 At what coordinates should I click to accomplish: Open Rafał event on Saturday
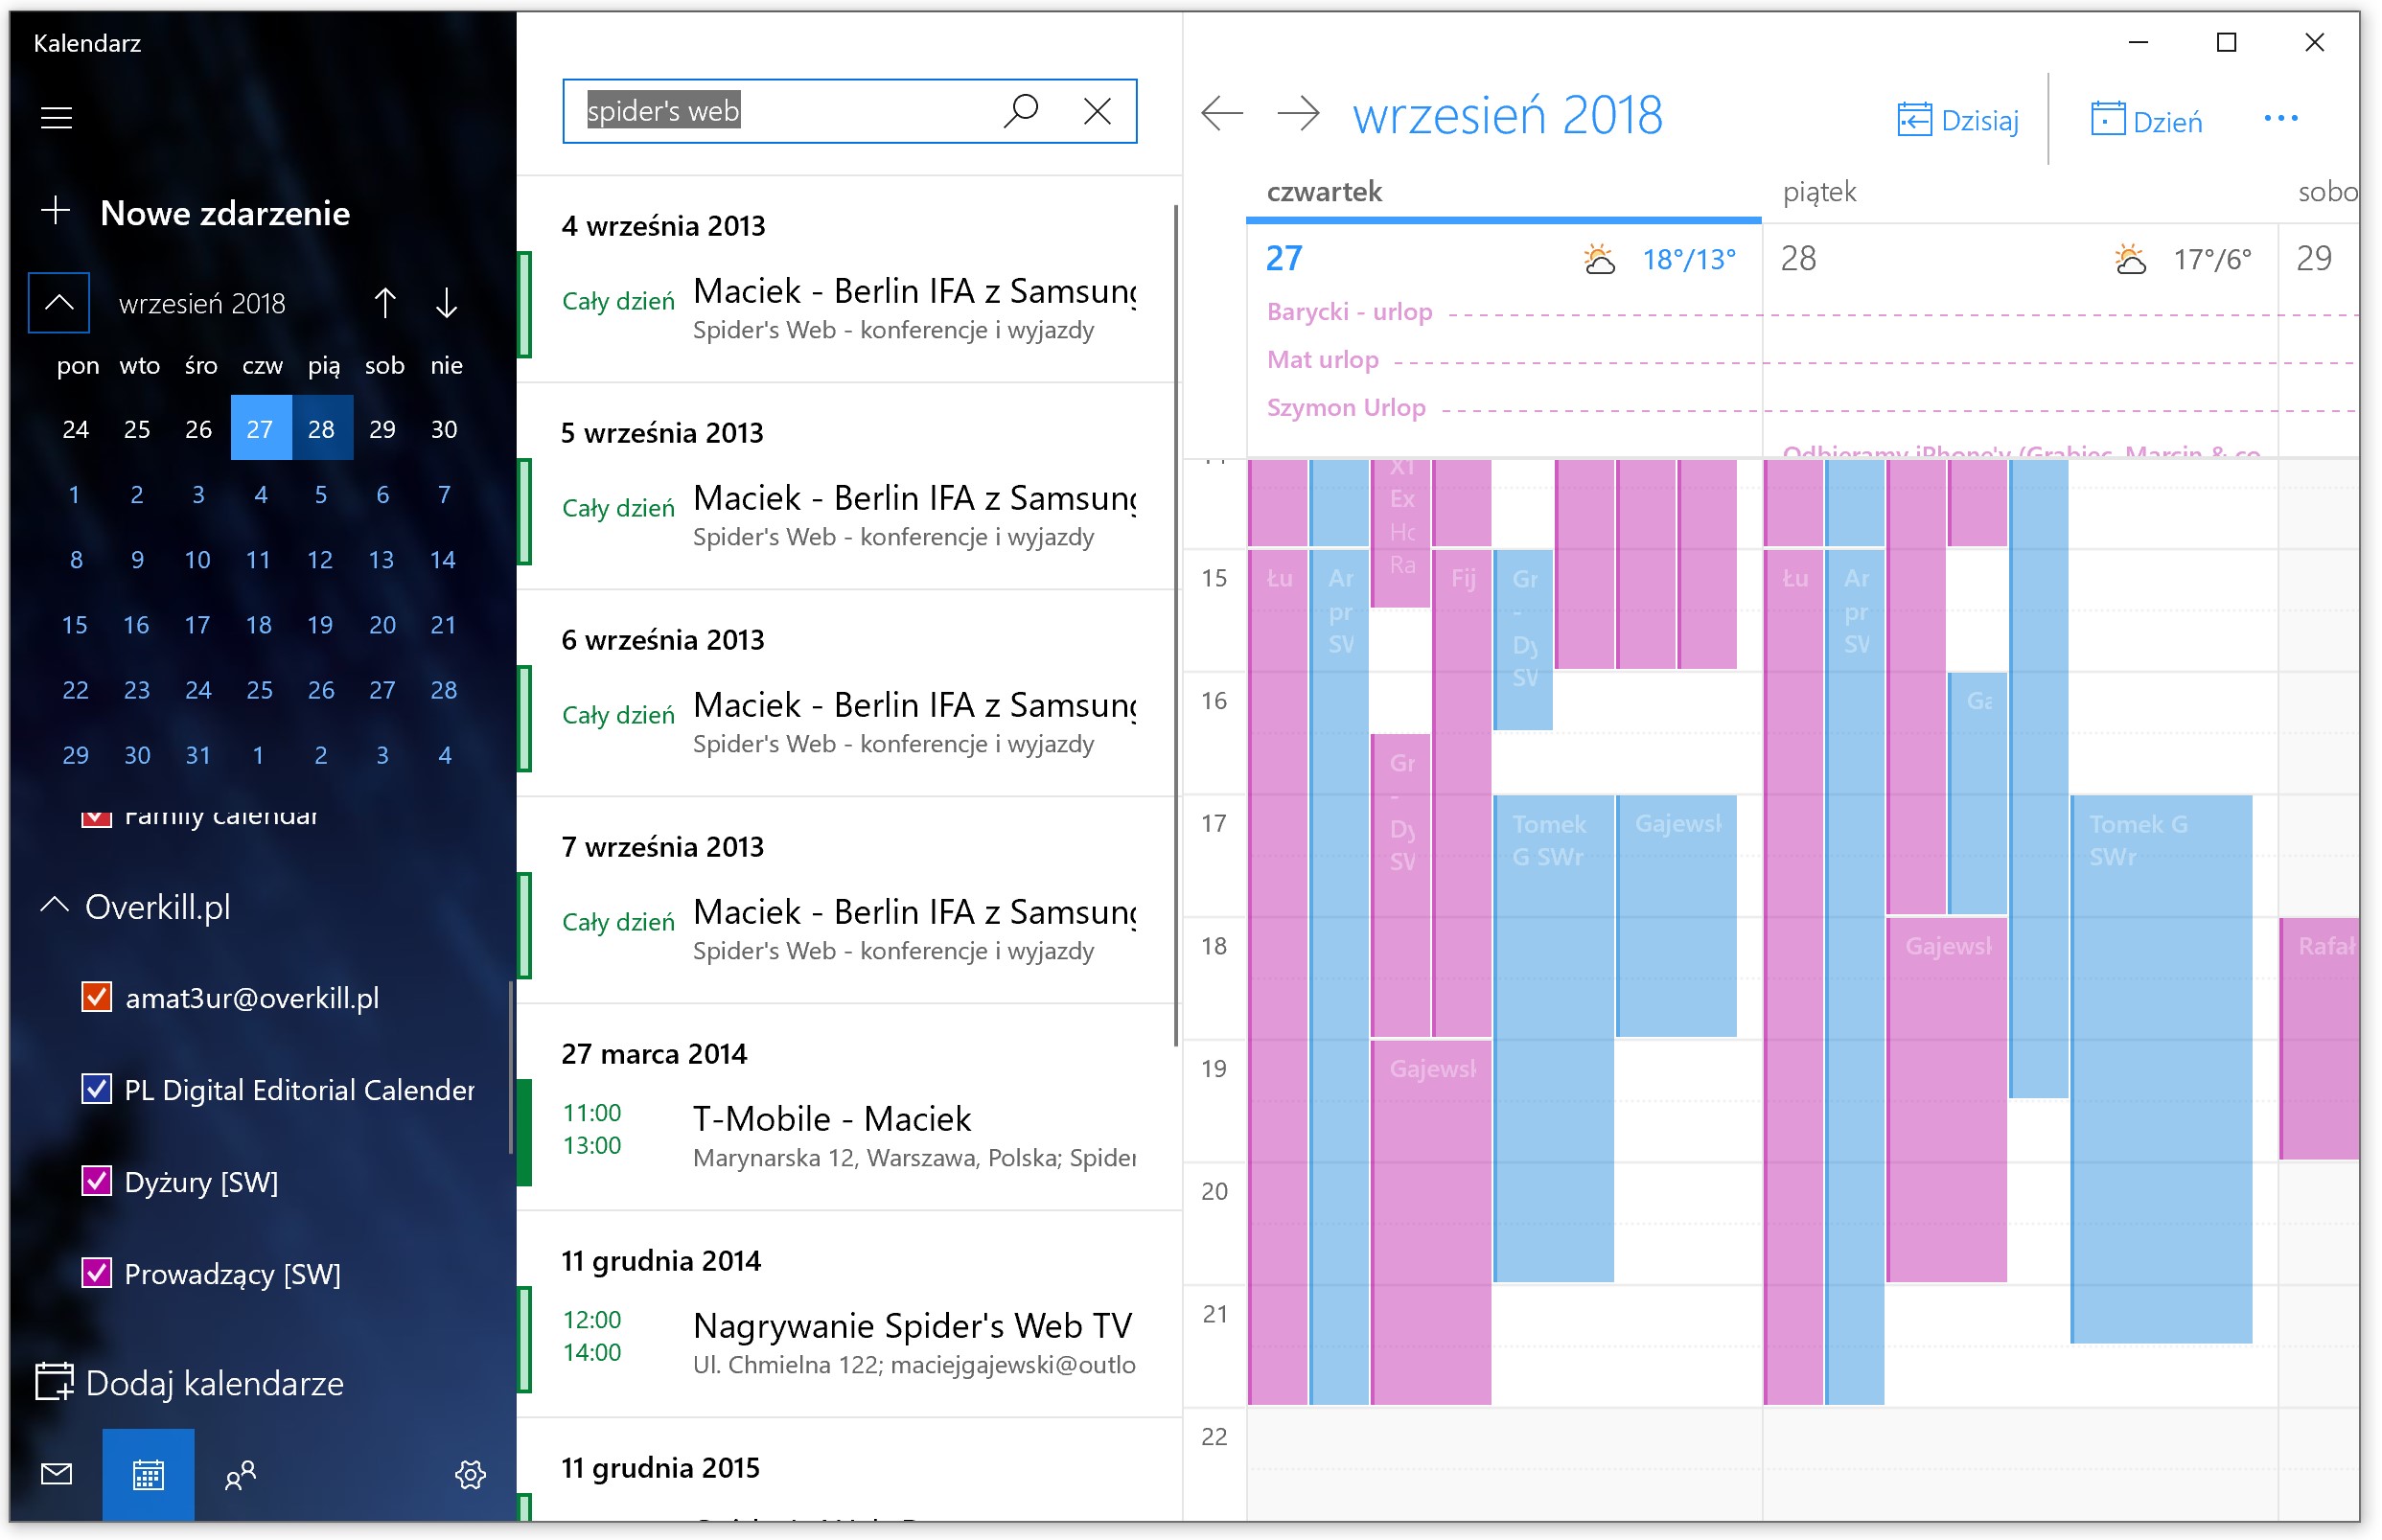2319,1037
